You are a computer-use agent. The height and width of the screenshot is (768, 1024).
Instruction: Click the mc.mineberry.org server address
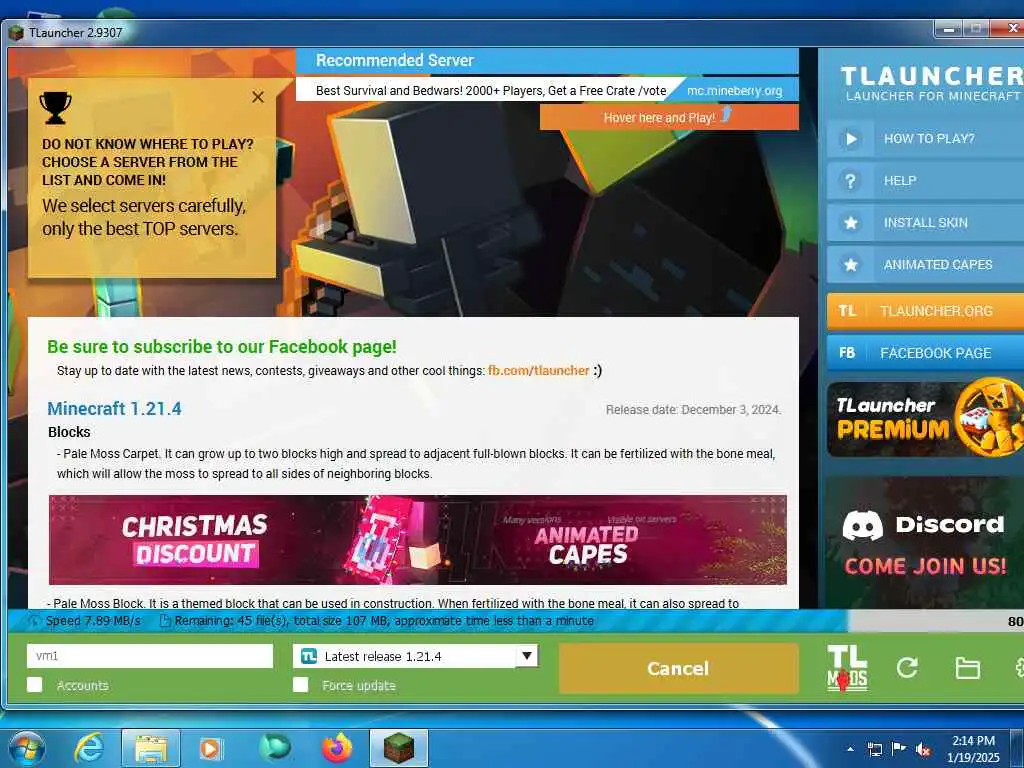coord(735,91)
